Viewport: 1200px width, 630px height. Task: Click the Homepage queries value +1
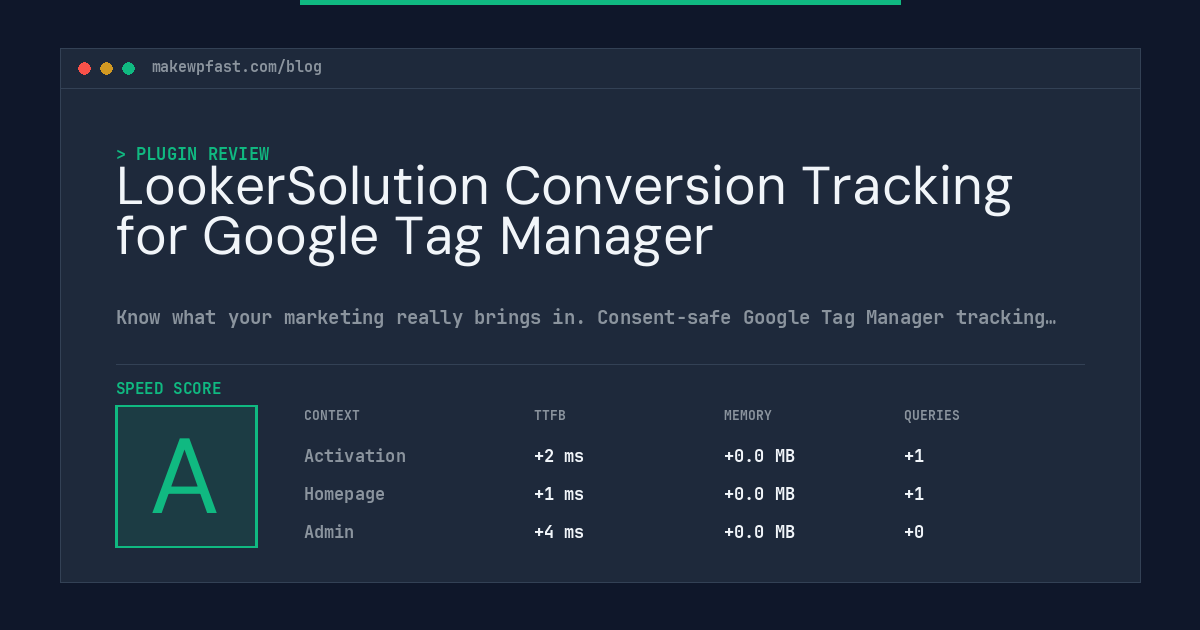tap(914, 494)
